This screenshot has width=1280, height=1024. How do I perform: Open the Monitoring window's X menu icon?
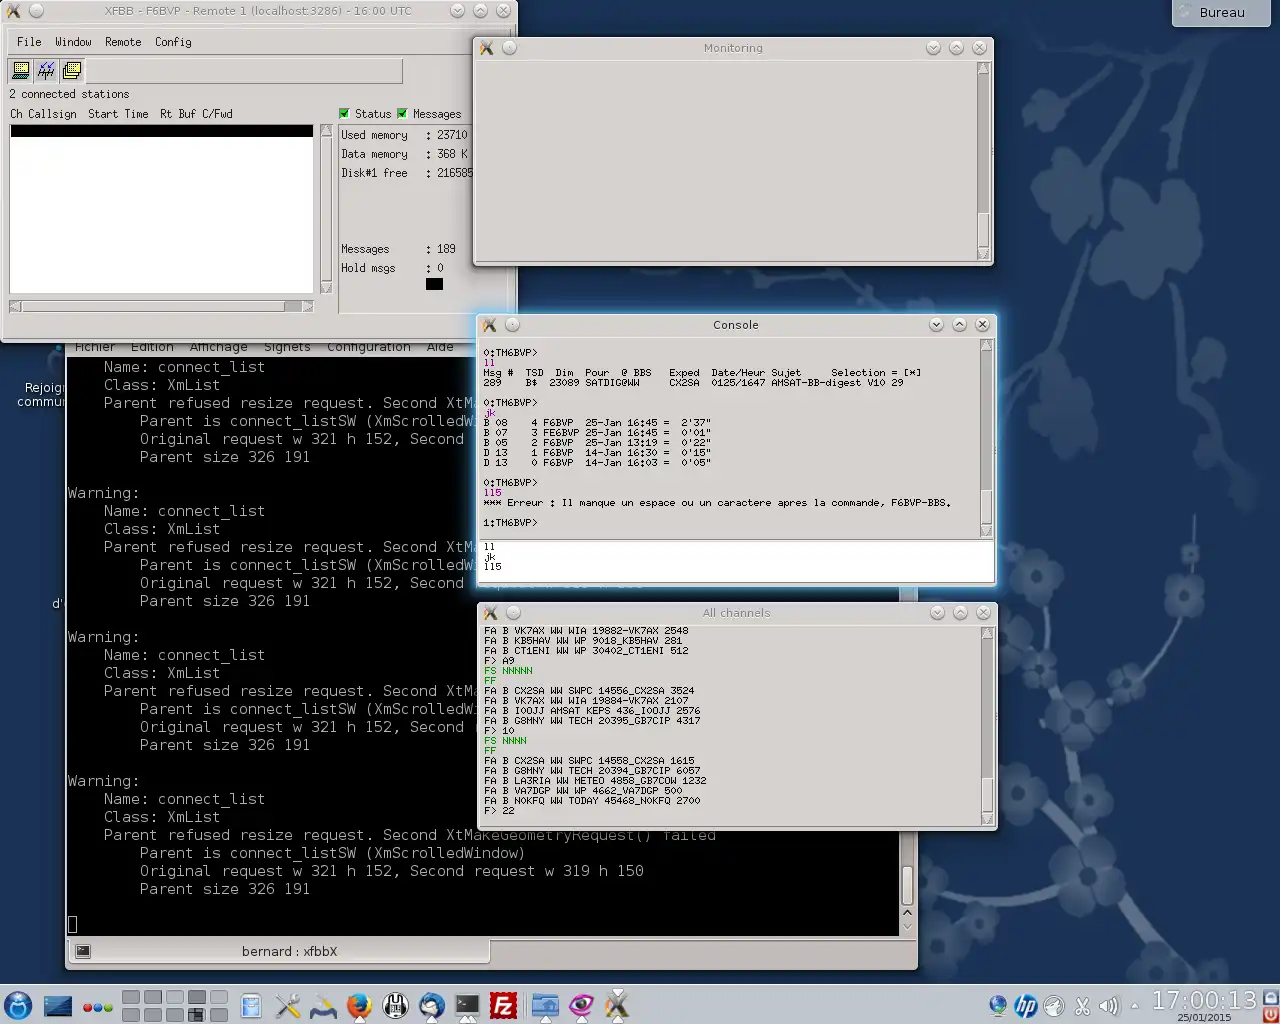coord(487,48)
